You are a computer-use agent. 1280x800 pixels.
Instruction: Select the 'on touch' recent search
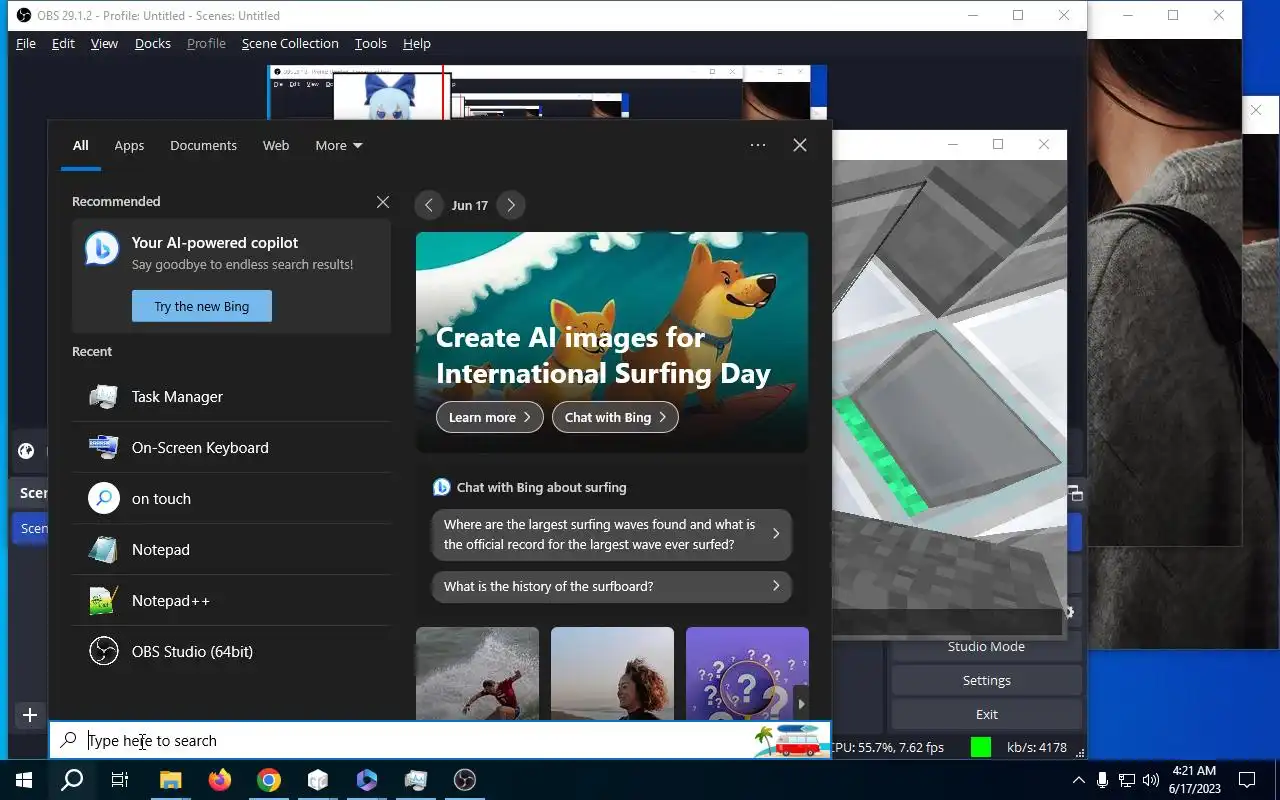pyautogui.click(x=231, y=499)
